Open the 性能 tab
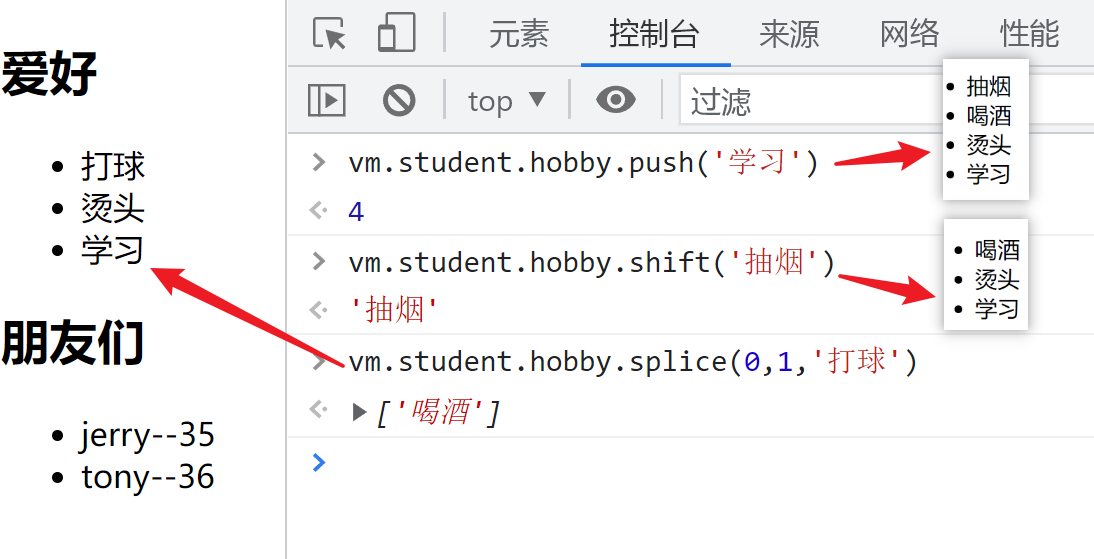Image resolution: width=1094 pixels, height=559 pixels. pyautogui.click(x=1029, y=34)
